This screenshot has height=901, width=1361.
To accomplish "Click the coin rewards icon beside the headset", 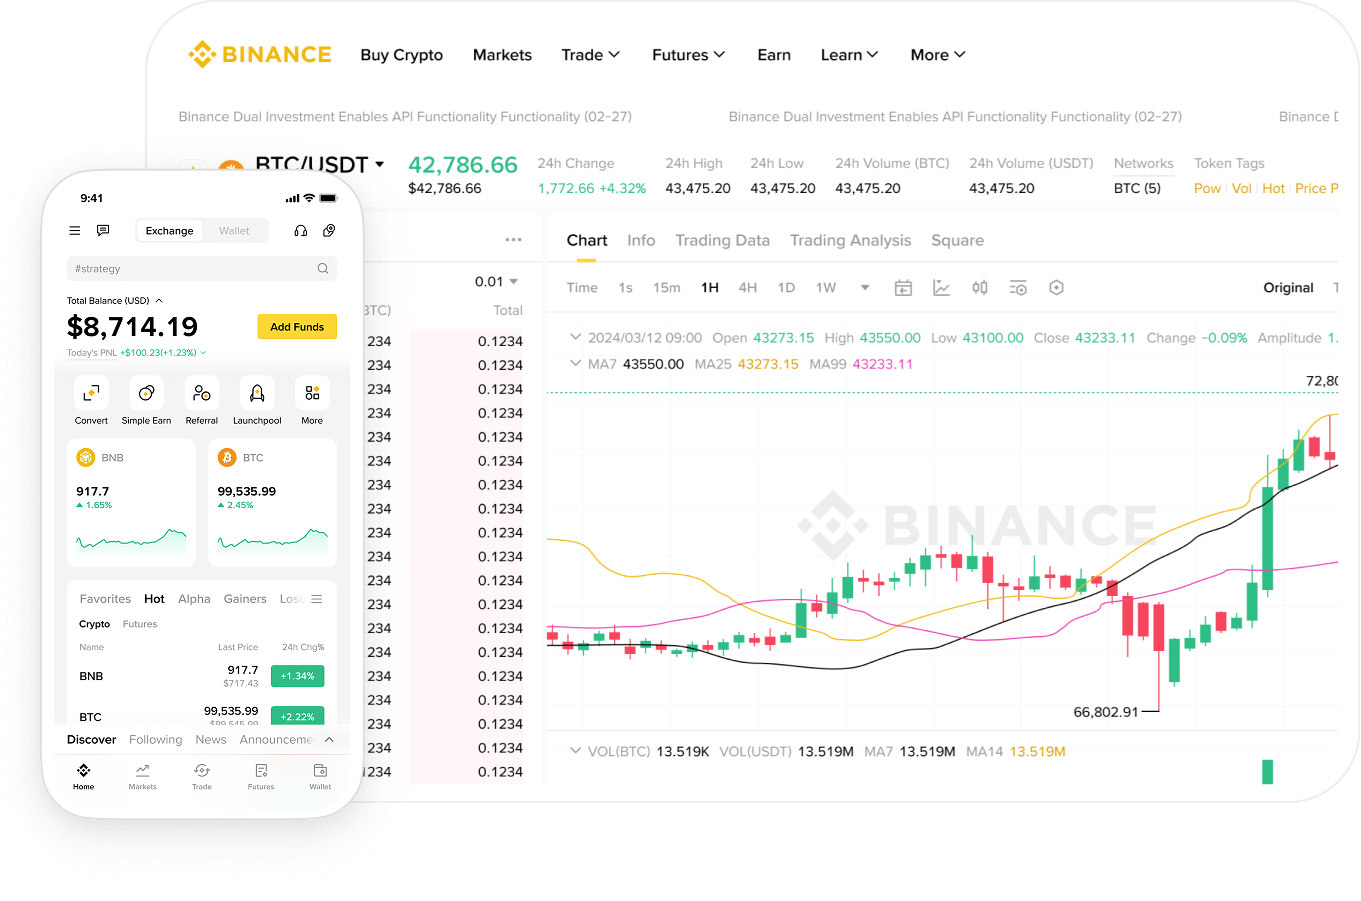I will [329, 231].
